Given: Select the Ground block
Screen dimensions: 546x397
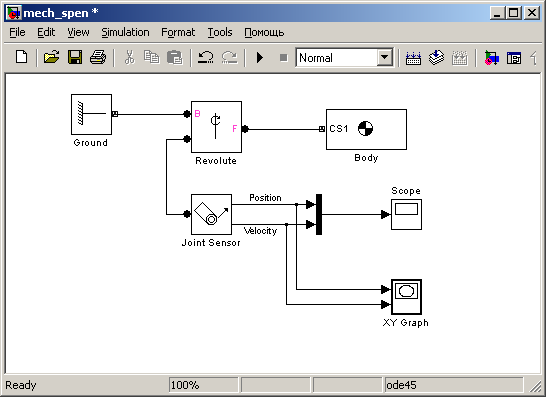Looking at the screenshot, I should pos(91,114).
